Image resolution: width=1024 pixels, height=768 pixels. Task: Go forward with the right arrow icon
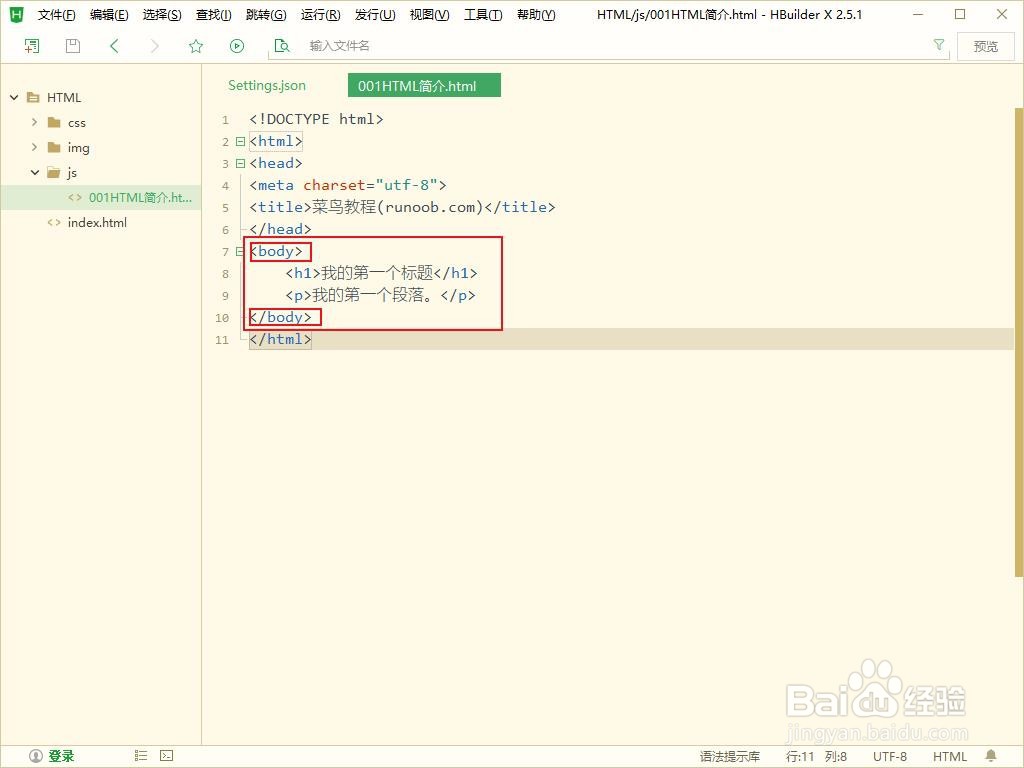click(x=155, y=46)
